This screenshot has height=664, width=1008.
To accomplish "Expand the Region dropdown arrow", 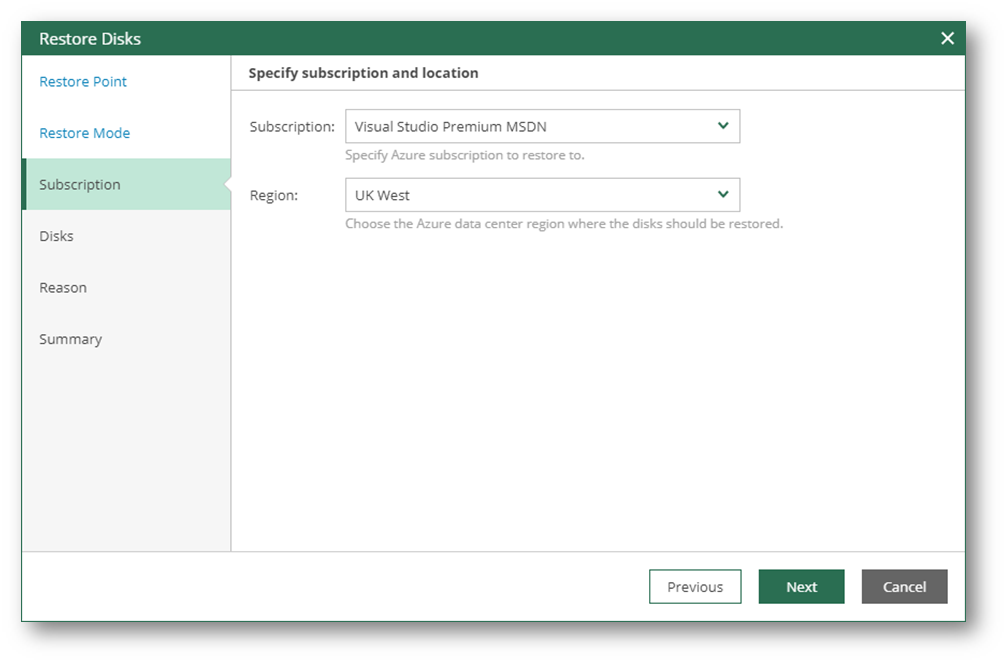I will tap(723, 195).
